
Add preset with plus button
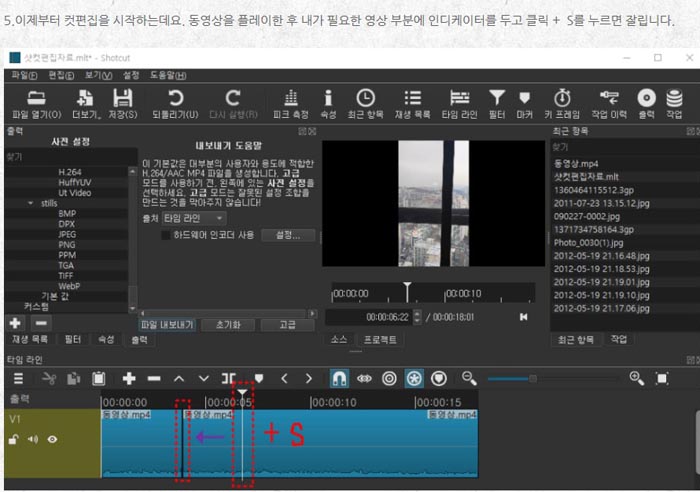point(15,323)
